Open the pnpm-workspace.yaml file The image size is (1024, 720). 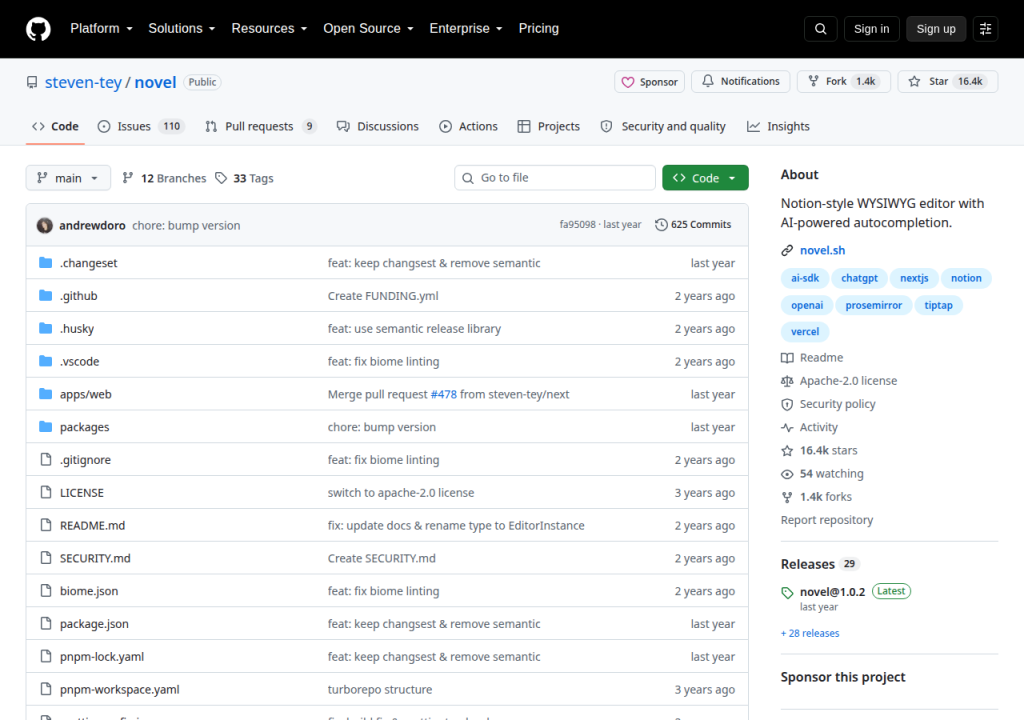[120, 689]
